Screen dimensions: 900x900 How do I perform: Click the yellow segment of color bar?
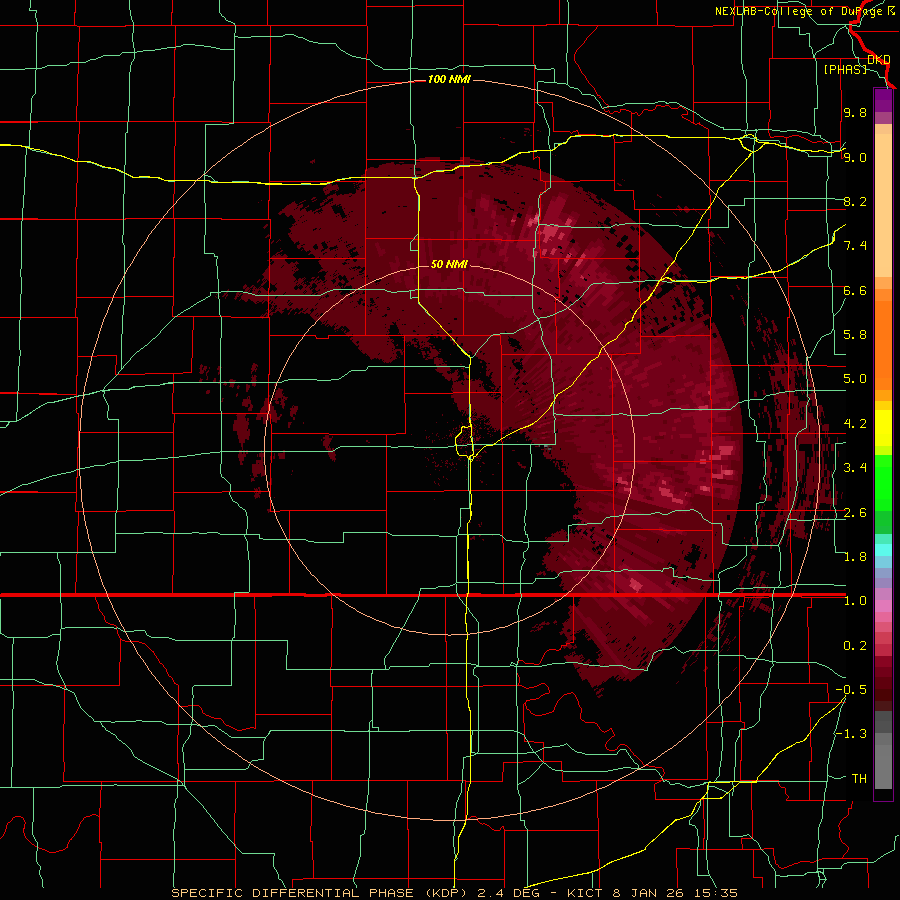[x=883, y=428]
